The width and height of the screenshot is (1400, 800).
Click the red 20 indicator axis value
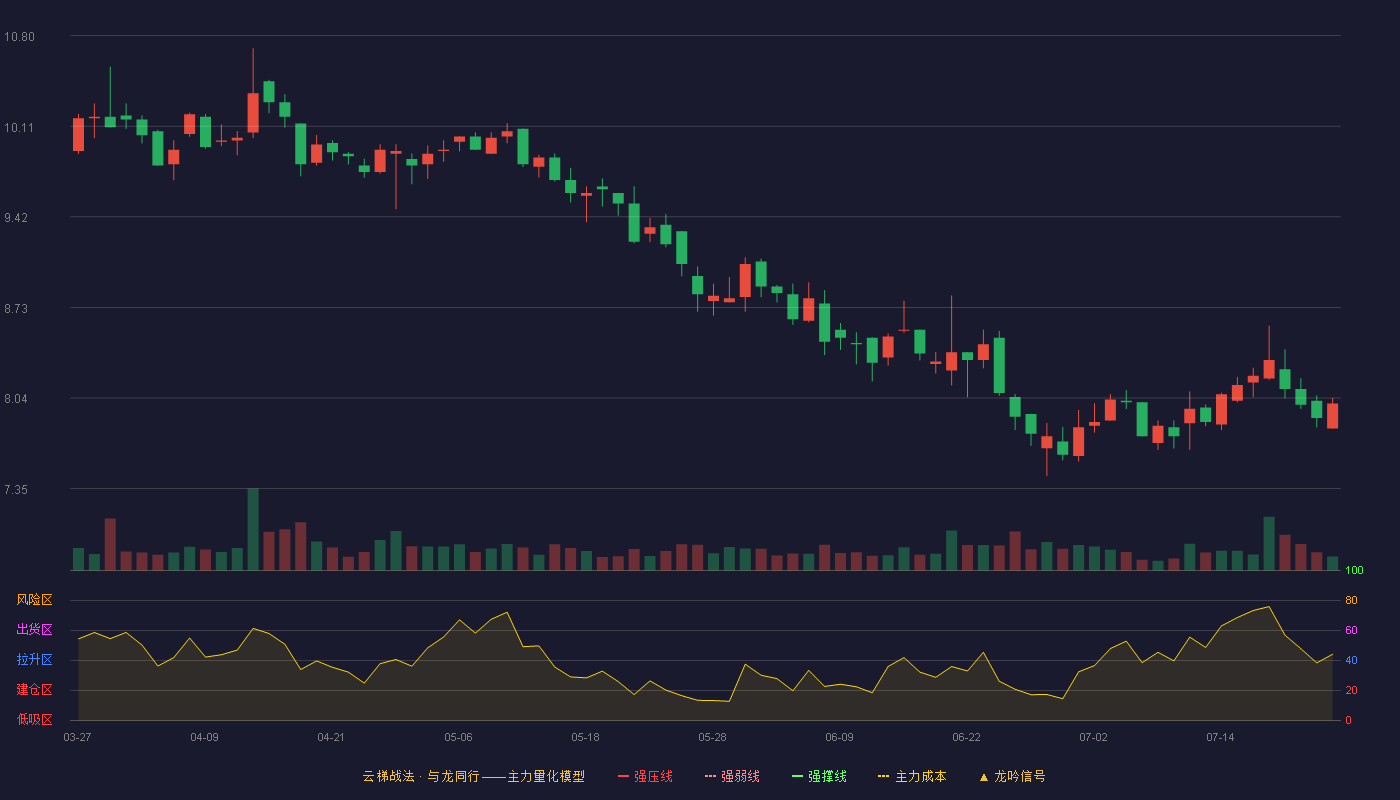coord(1351,690)
